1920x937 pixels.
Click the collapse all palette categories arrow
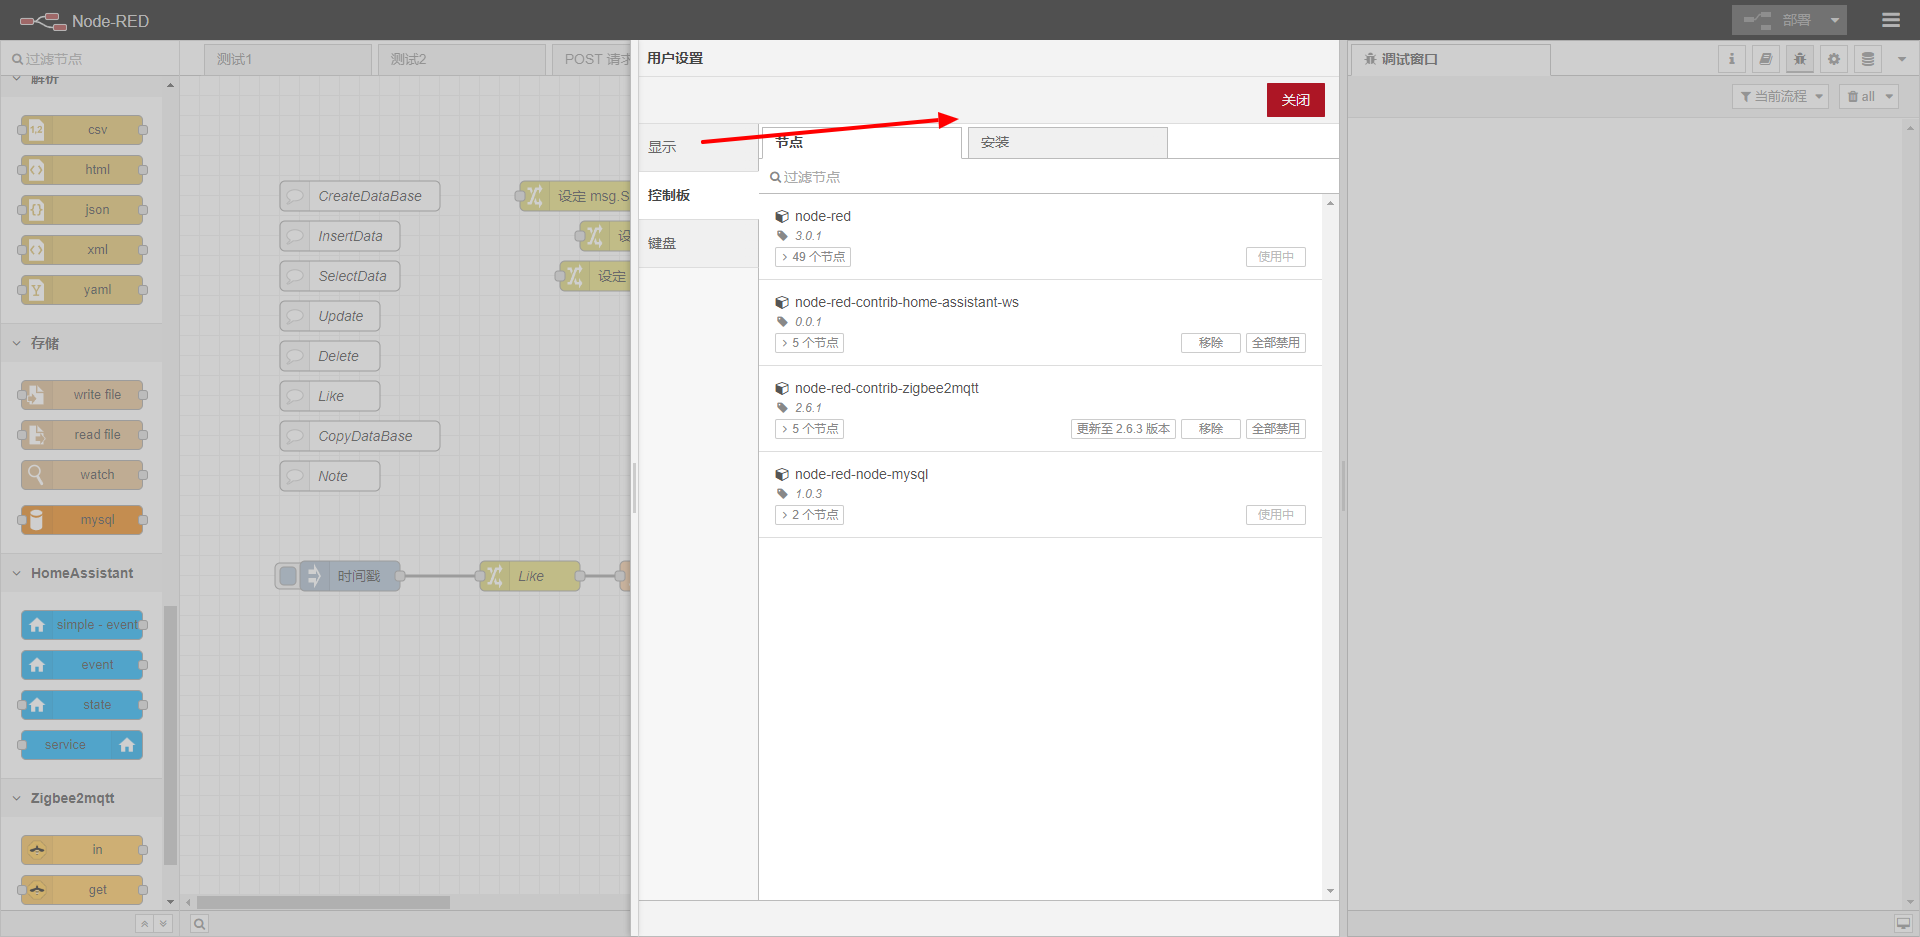[x=145, y=924]
